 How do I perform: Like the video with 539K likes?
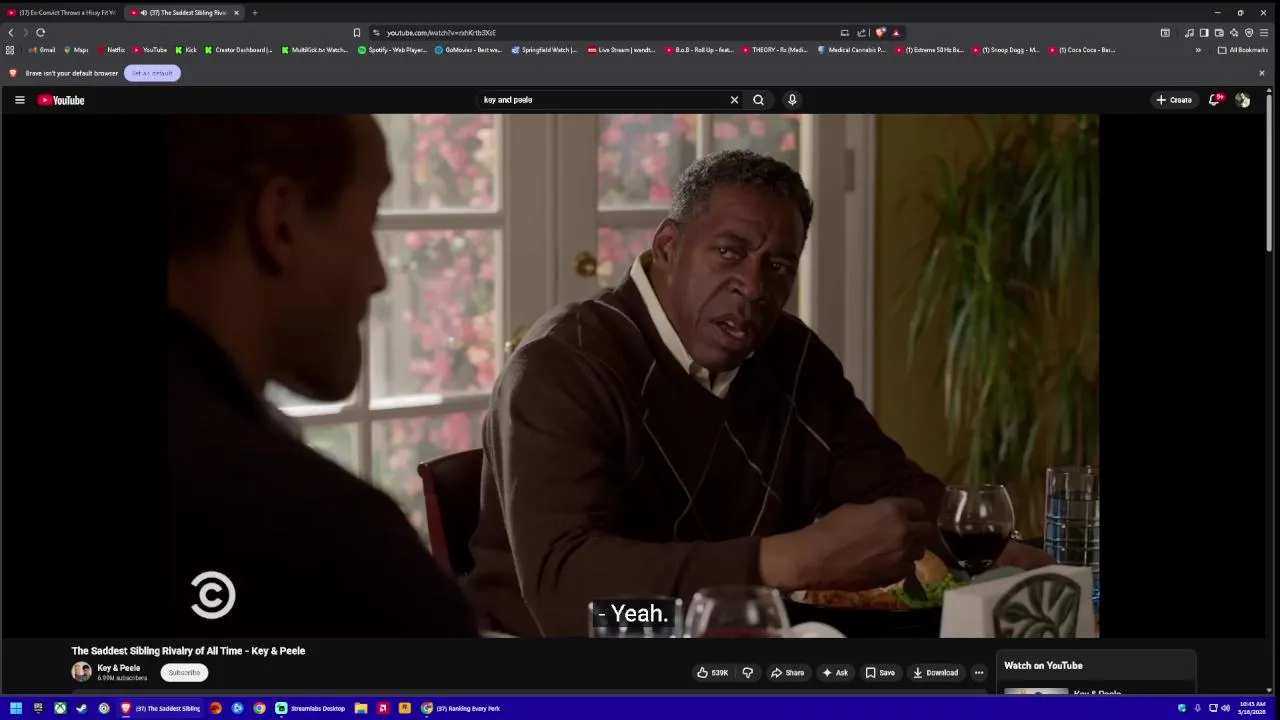point(712,673)
